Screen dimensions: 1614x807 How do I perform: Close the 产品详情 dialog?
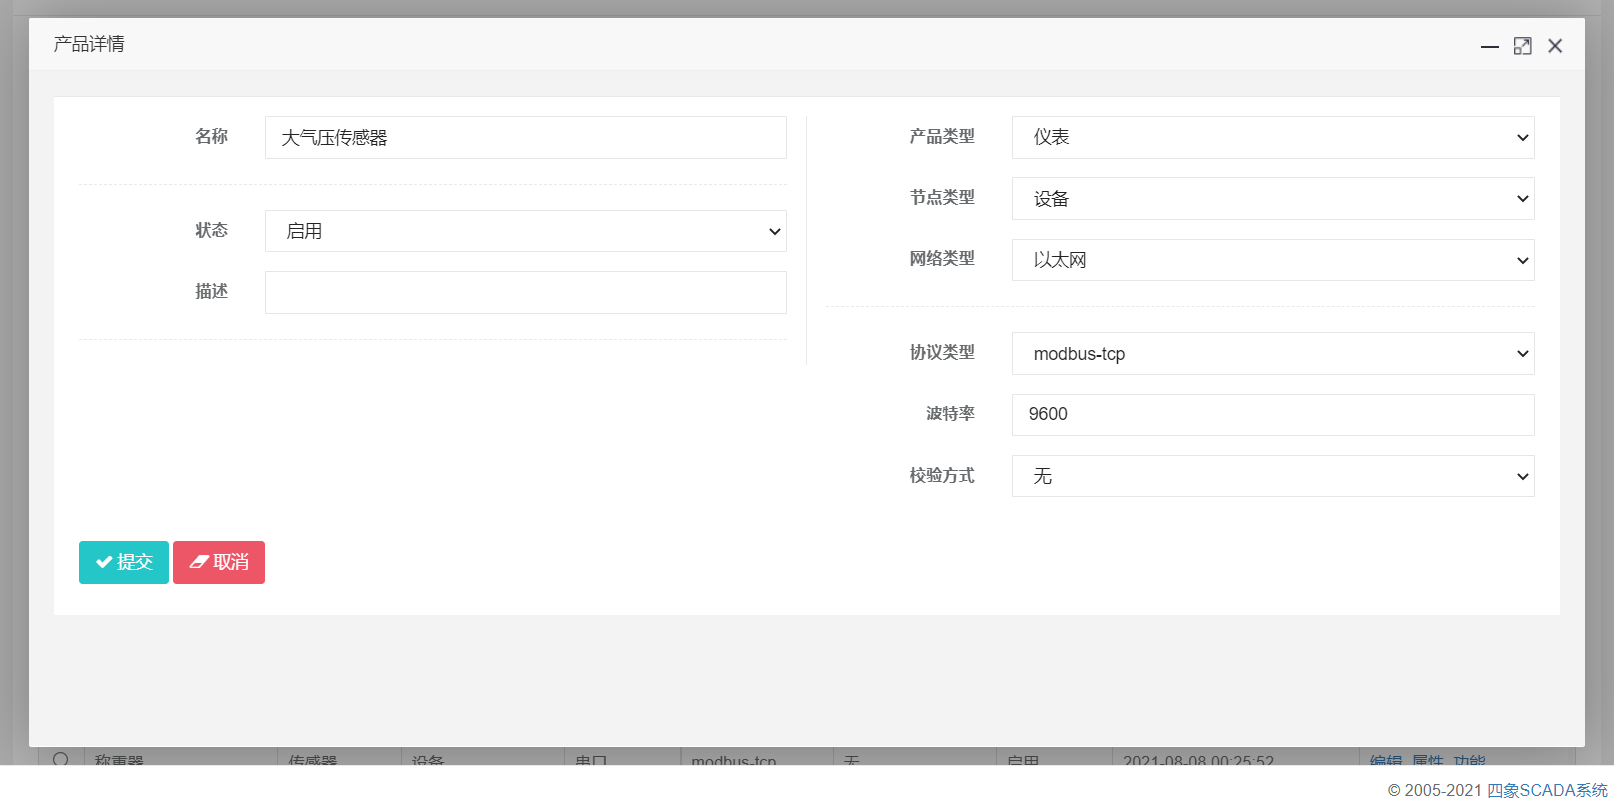tap(1555, 46)
